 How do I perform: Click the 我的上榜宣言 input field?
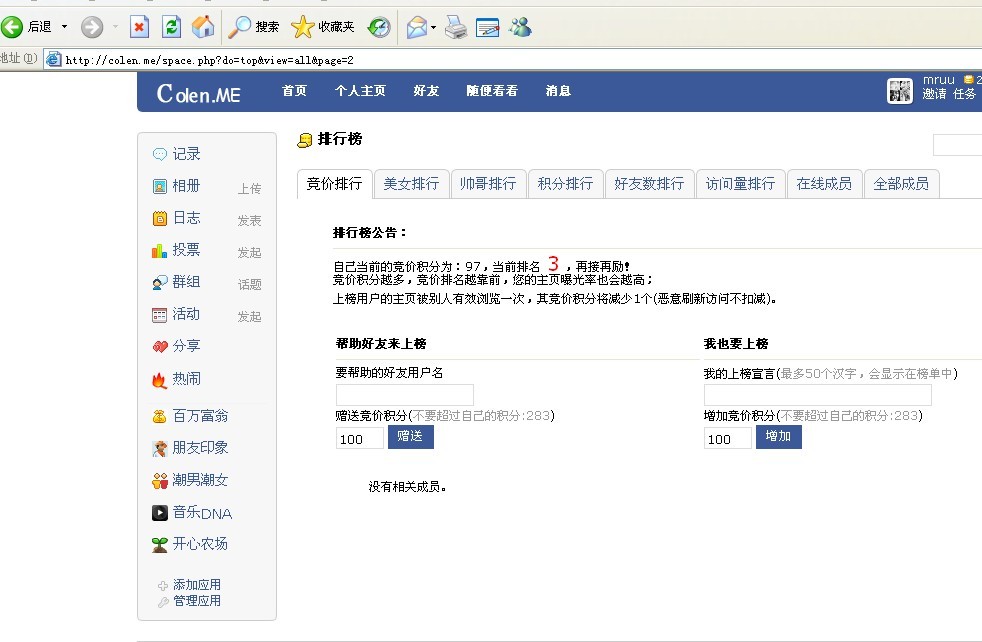click(x=817, y=395)
